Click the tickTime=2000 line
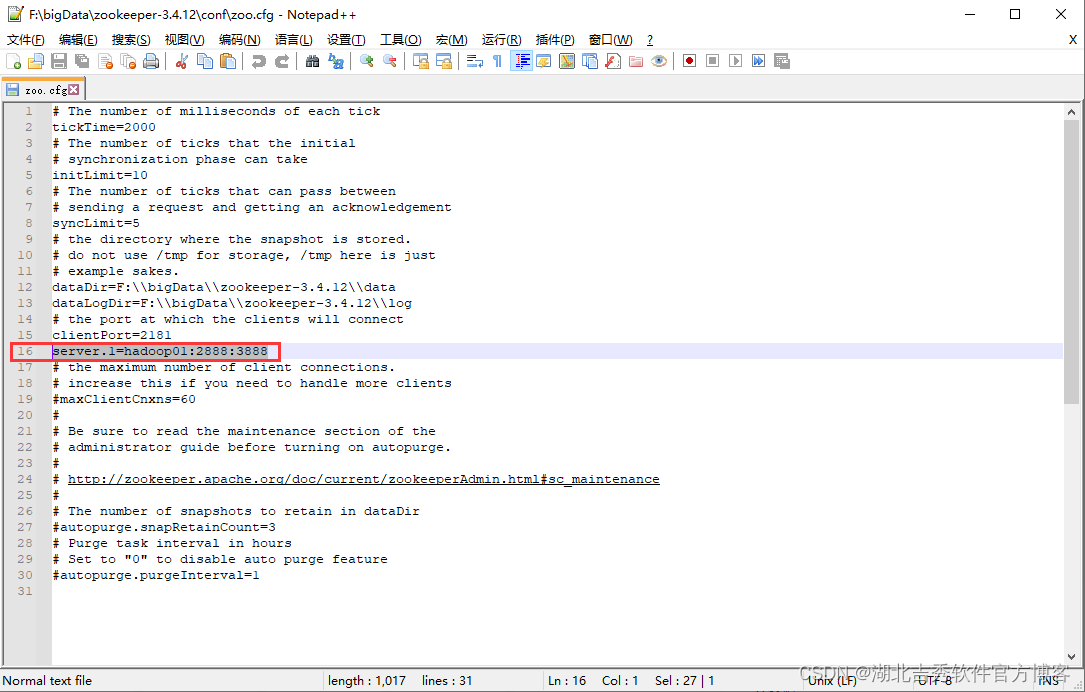The width and height of the screenshot is (1085, 692). pyautogui.click(x=104, y=127)
